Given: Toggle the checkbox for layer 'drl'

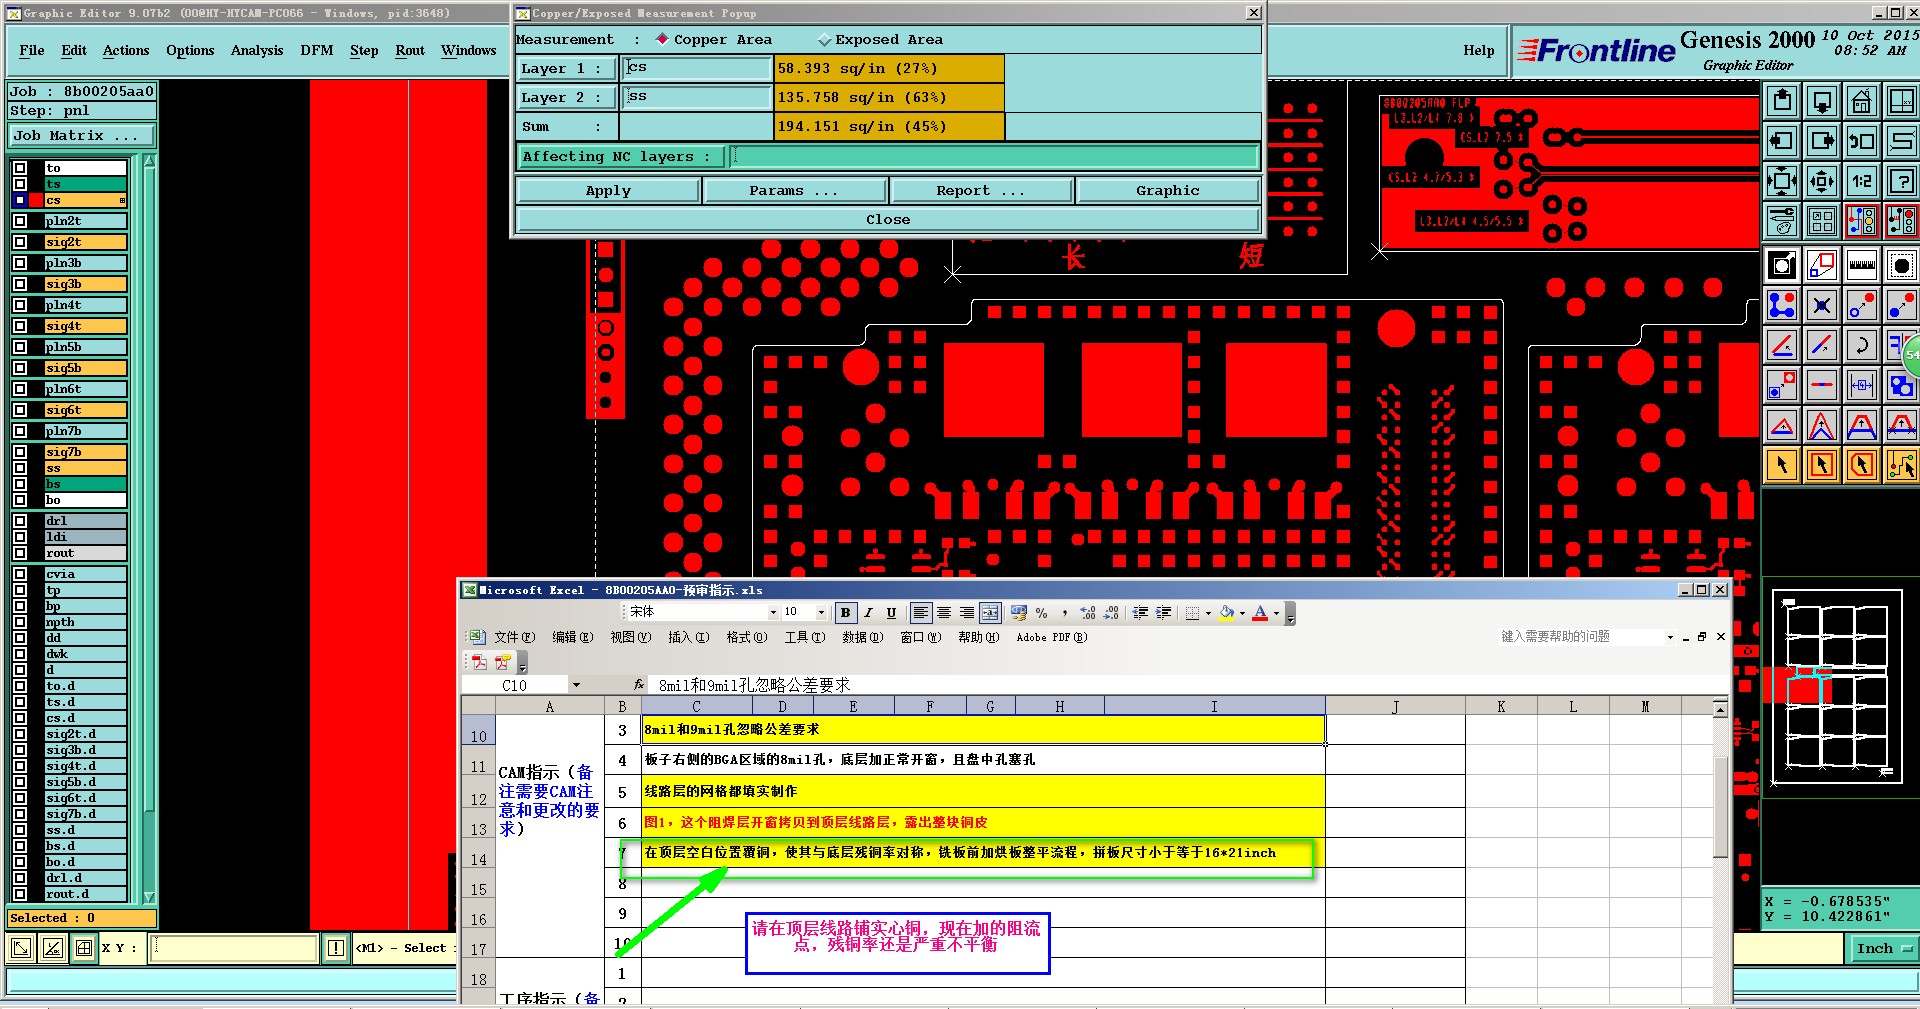Looking at the screenshot, I should tap(20, 521).
